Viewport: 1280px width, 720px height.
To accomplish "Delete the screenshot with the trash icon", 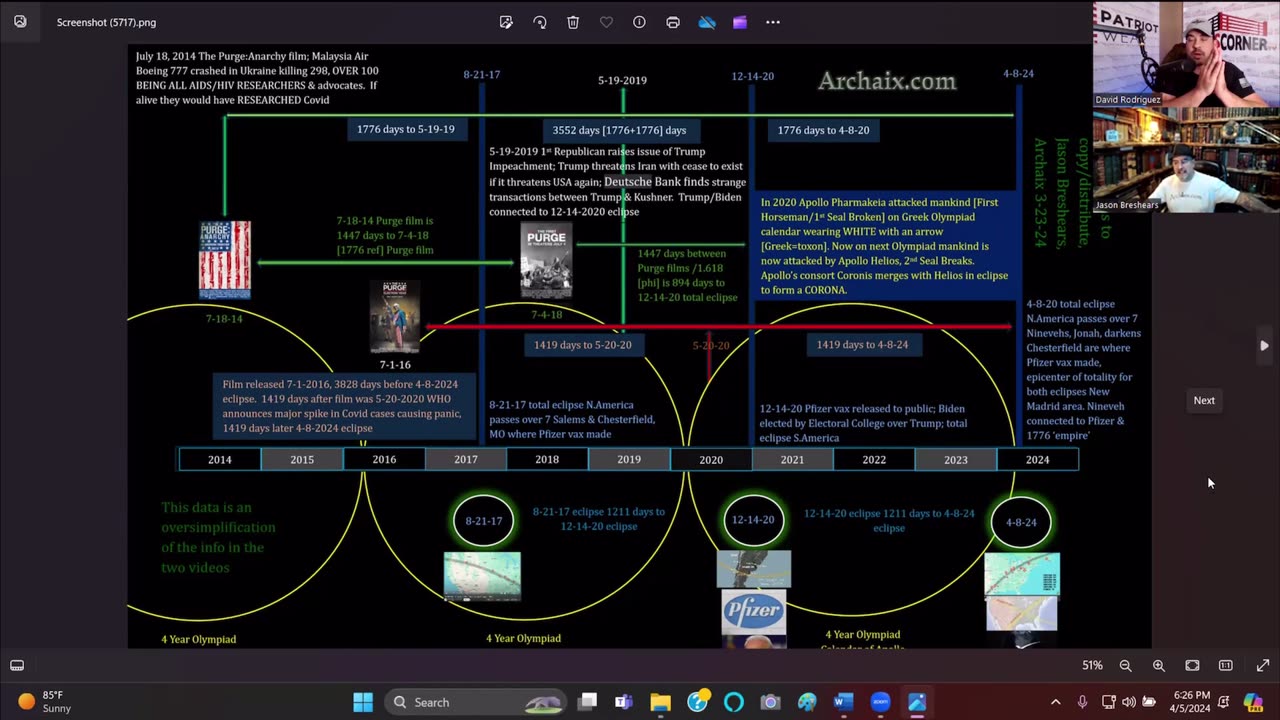I will [x=573, y=22].
